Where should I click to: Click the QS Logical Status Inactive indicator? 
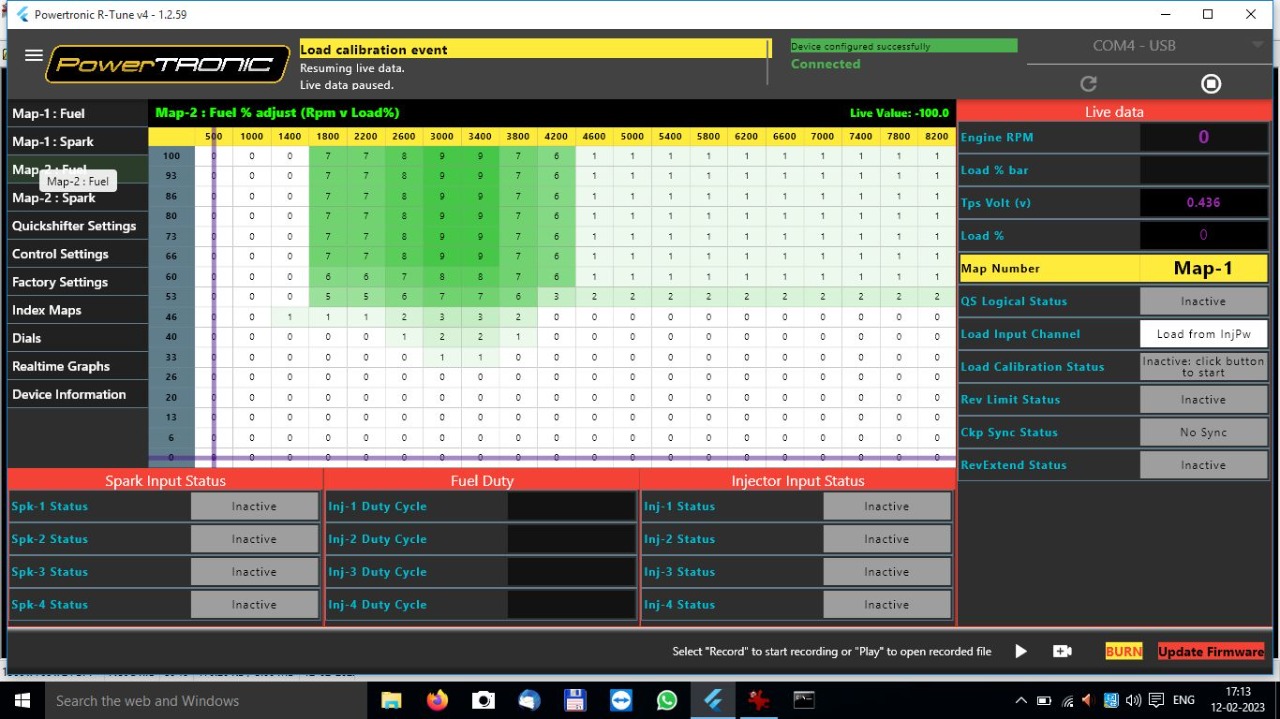click(x=1203, y=301)
